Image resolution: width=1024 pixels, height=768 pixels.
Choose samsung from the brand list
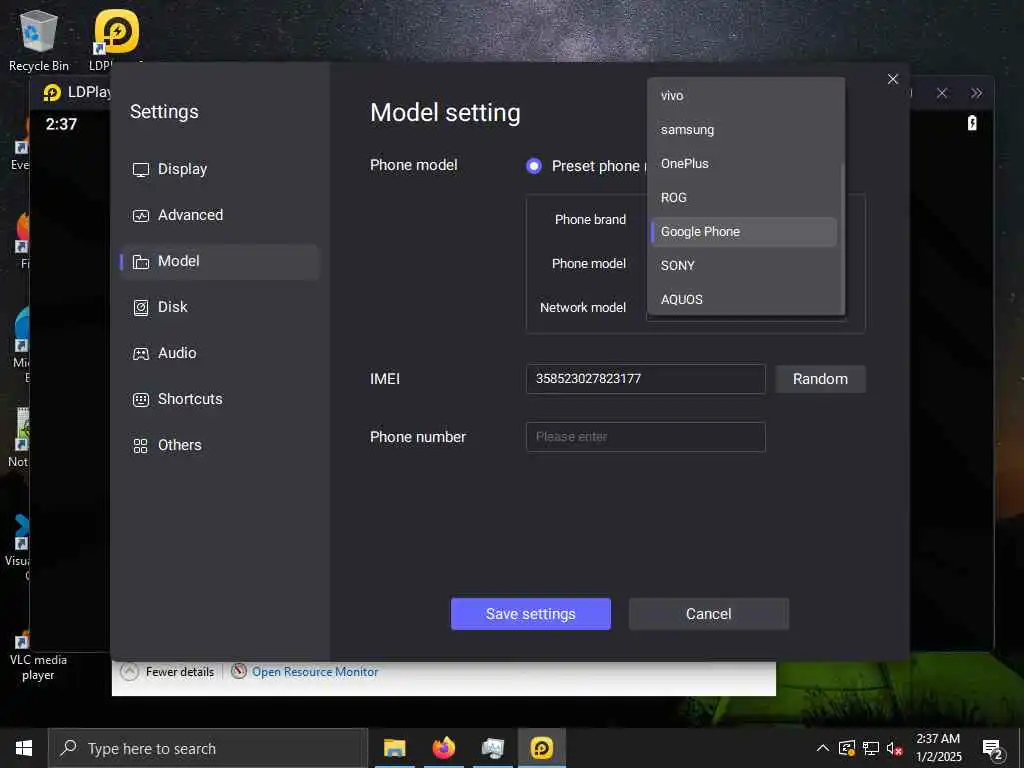(745, 130)
